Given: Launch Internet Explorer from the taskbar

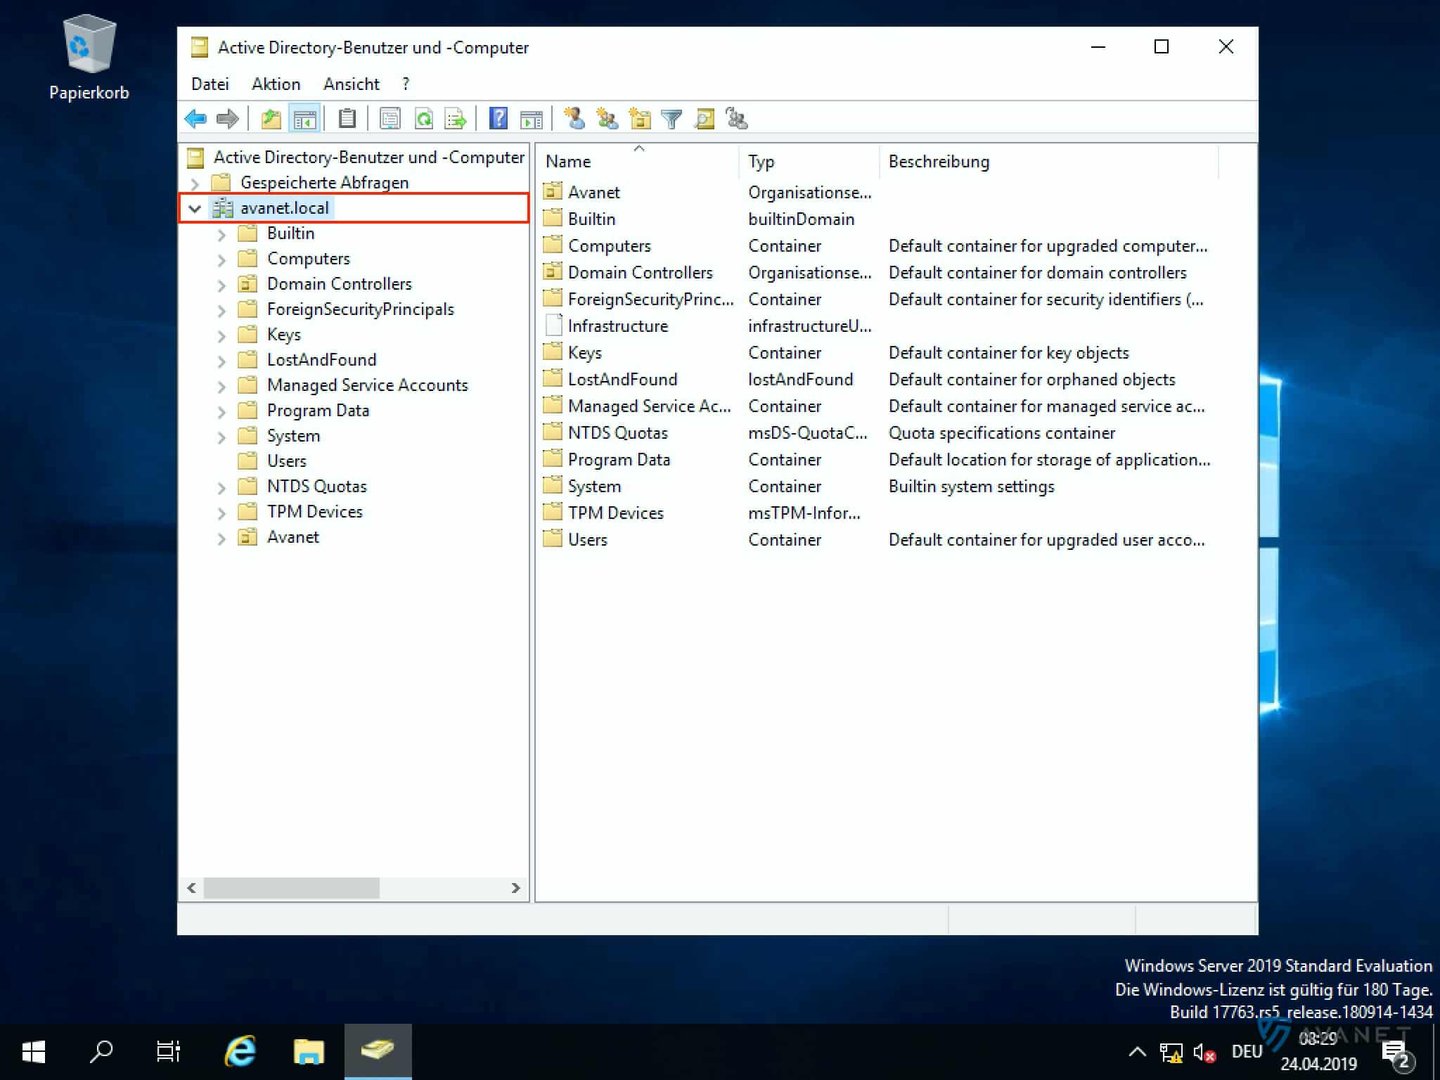Looking at the screenshot, I should click(240, 1051).
